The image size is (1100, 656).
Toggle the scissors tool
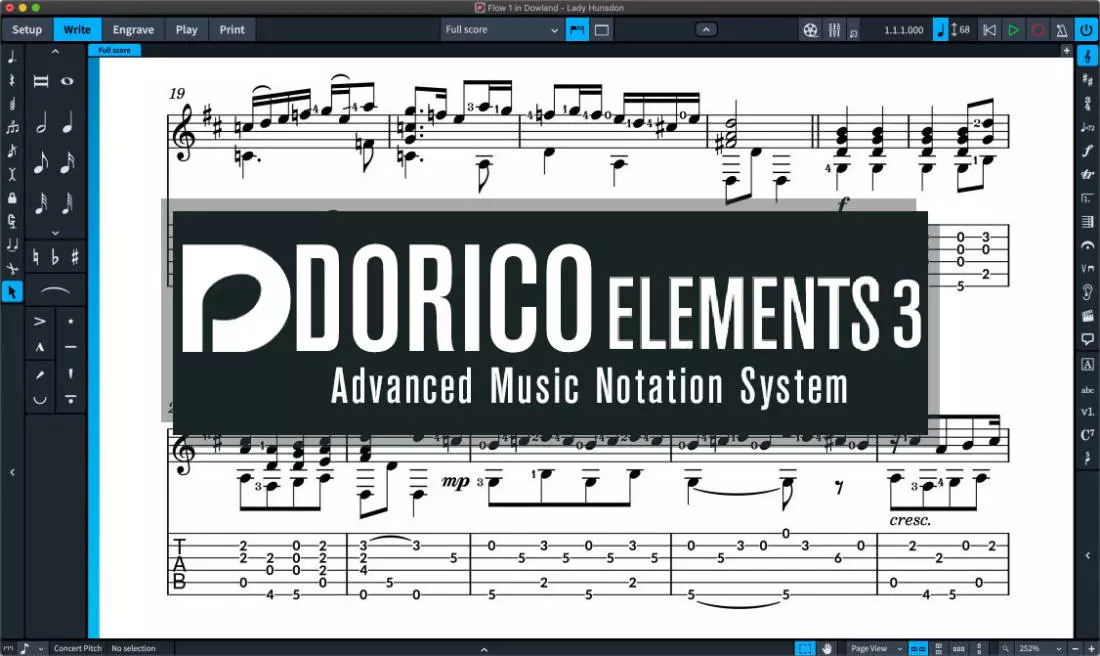(x=12, y=268)
